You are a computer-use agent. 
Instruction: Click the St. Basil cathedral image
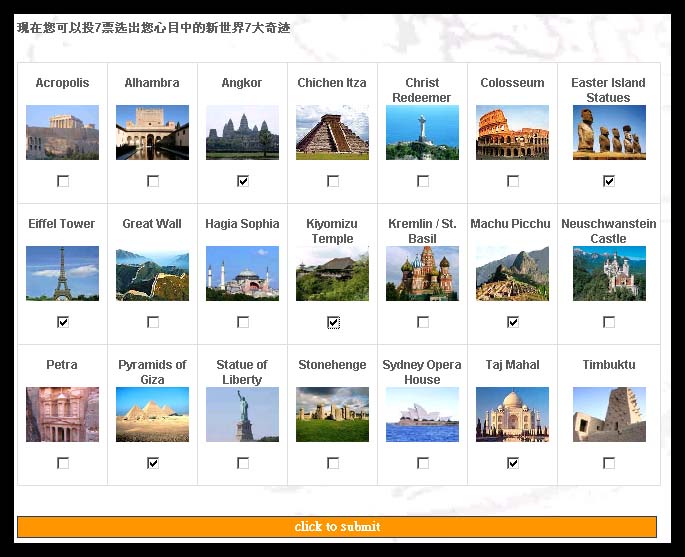tap(422, 273)
